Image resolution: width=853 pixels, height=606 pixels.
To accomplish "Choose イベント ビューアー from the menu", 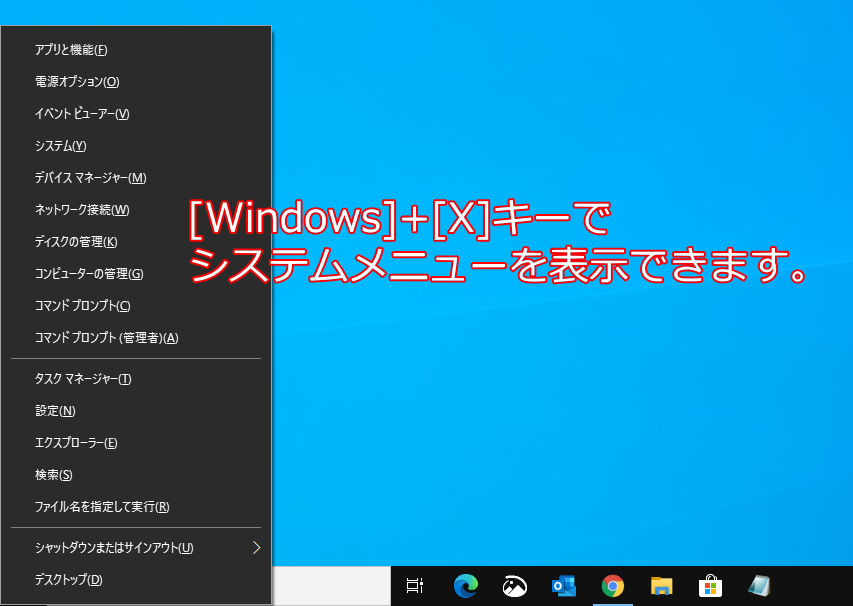I will pyautogui.click(x=82, y=114).
